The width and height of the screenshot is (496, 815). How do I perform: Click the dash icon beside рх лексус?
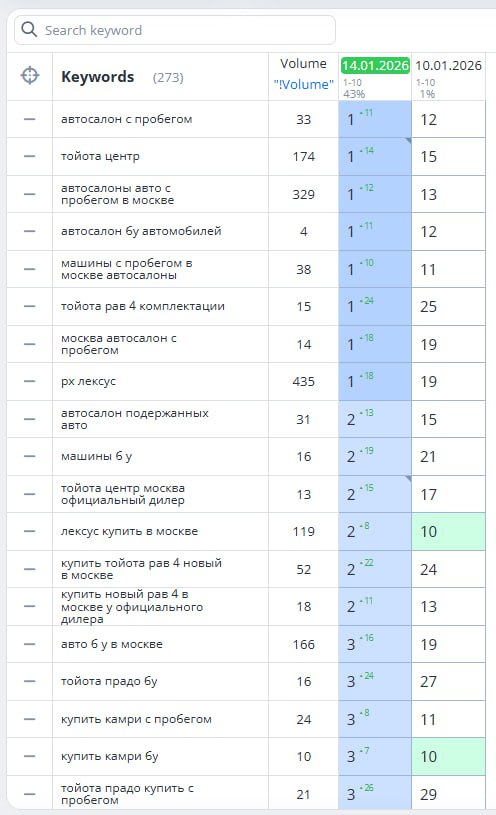(x=30, y=382)
